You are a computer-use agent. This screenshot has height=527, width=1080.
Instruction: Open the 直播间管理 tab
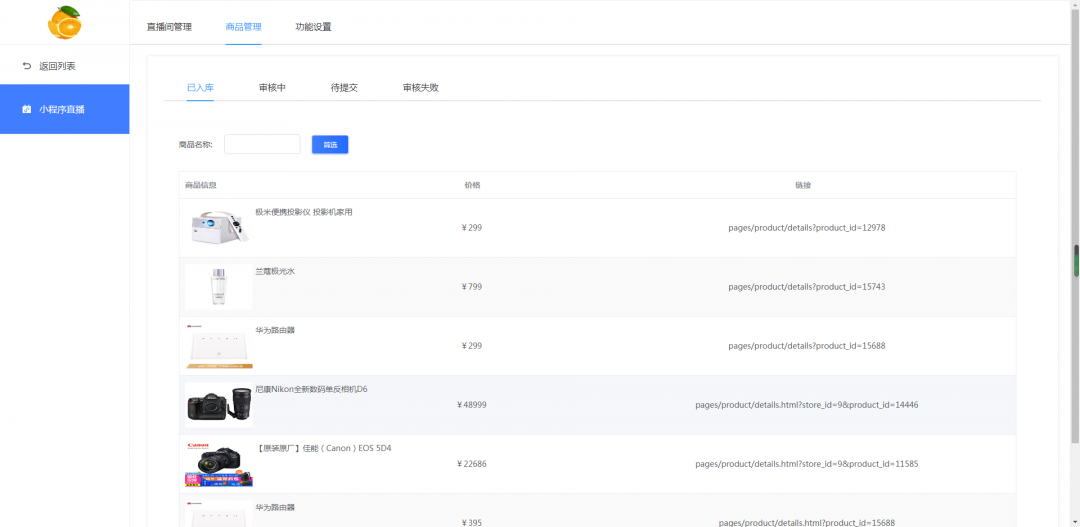click(x=168, y=27)
